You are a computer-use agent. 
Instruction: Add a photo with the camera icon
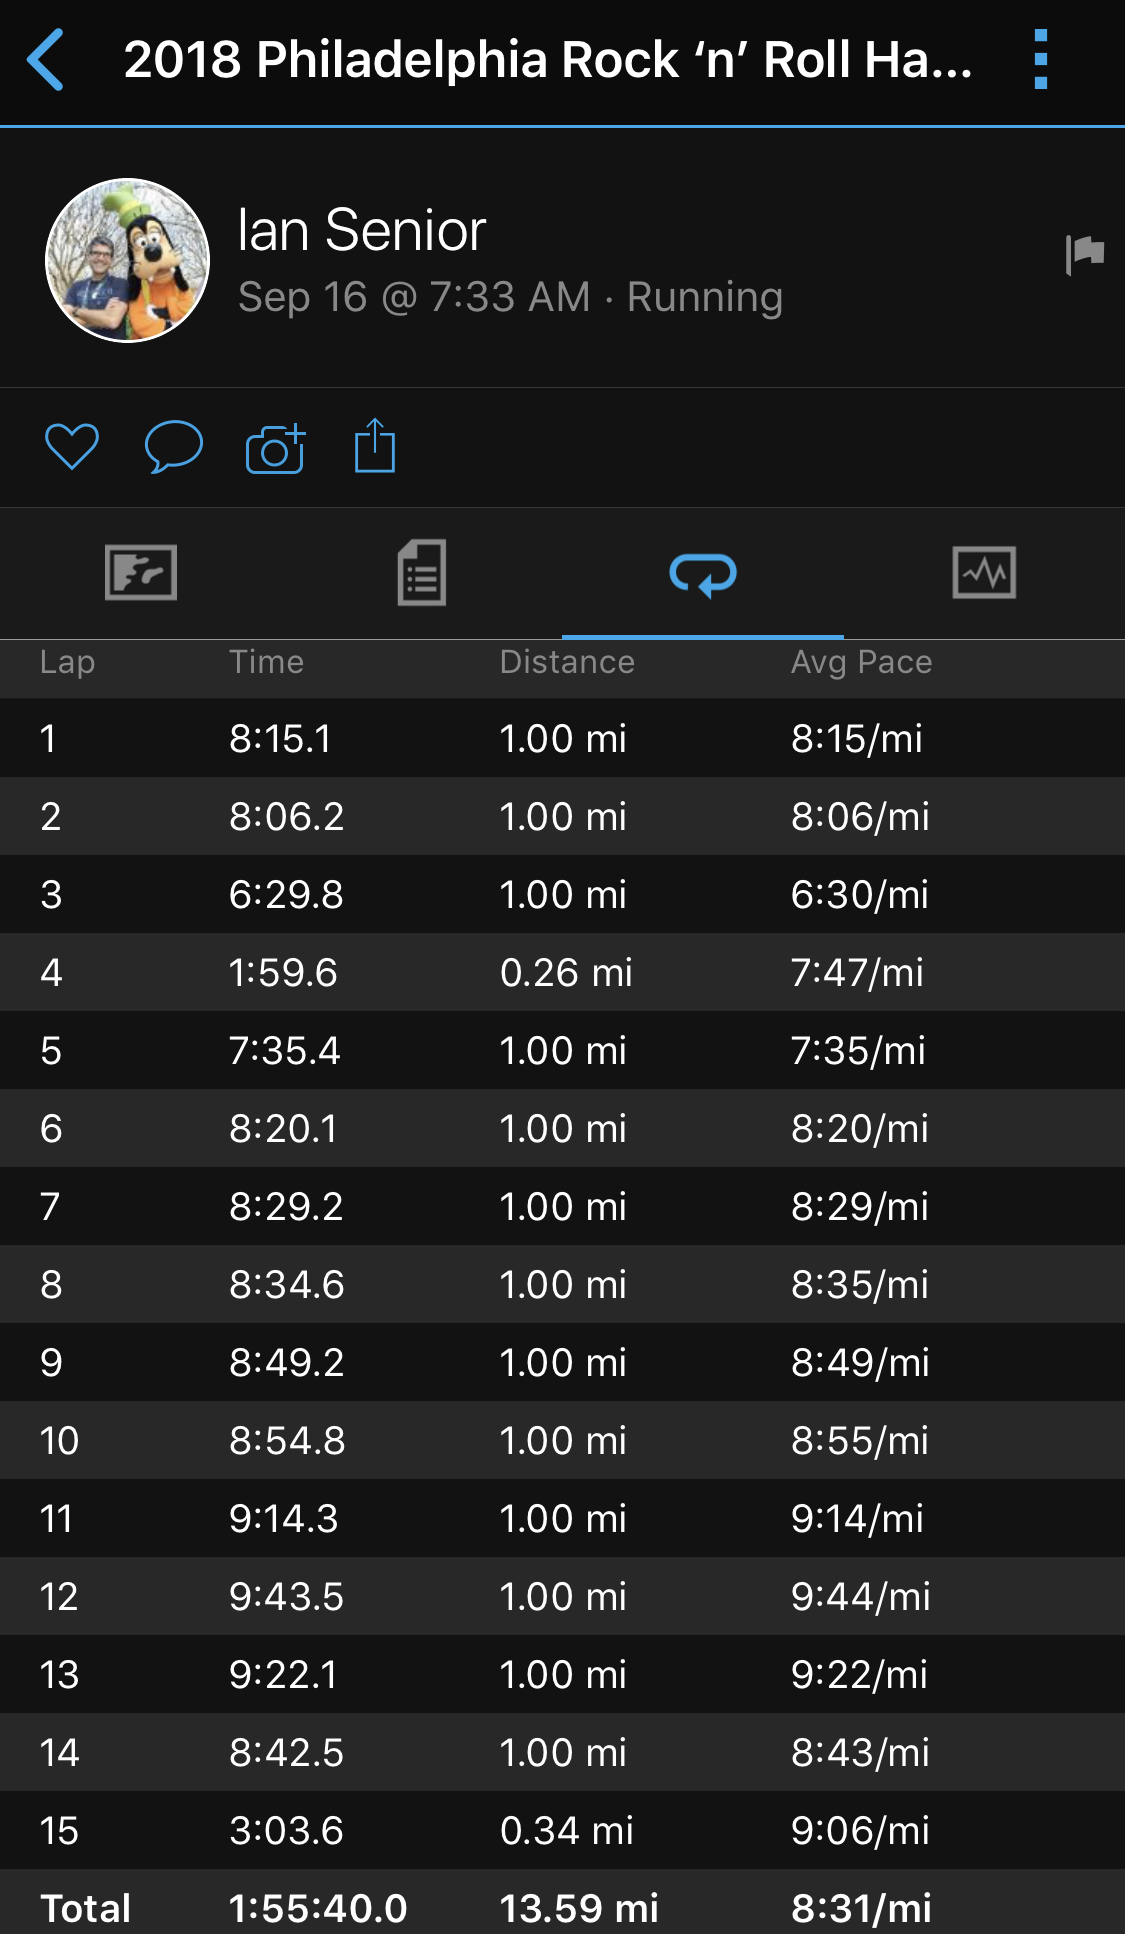(x=275, y=448)
